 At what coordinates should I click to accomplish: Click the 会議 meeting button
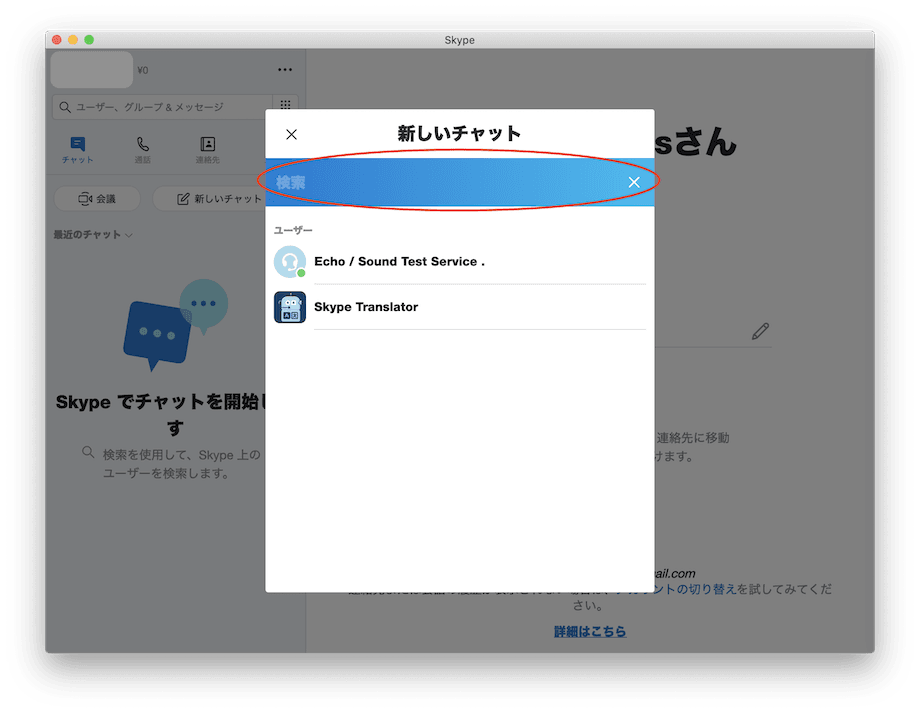click(97, 199)
